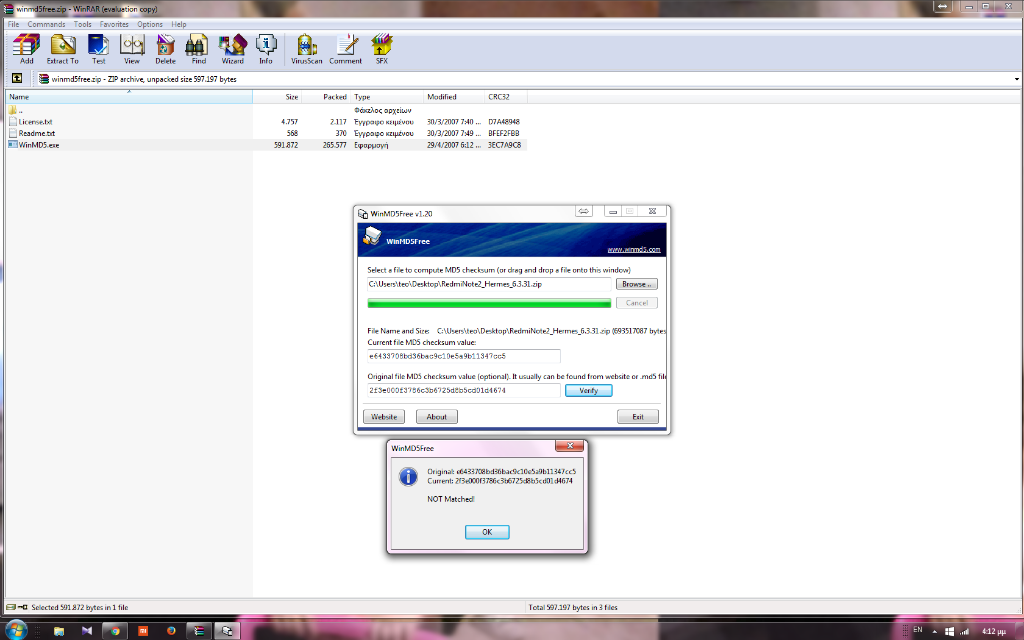Screen dimensions: 1024x640
Task: Click the green MD5 progress bar
Action: [x=489, y=303]
